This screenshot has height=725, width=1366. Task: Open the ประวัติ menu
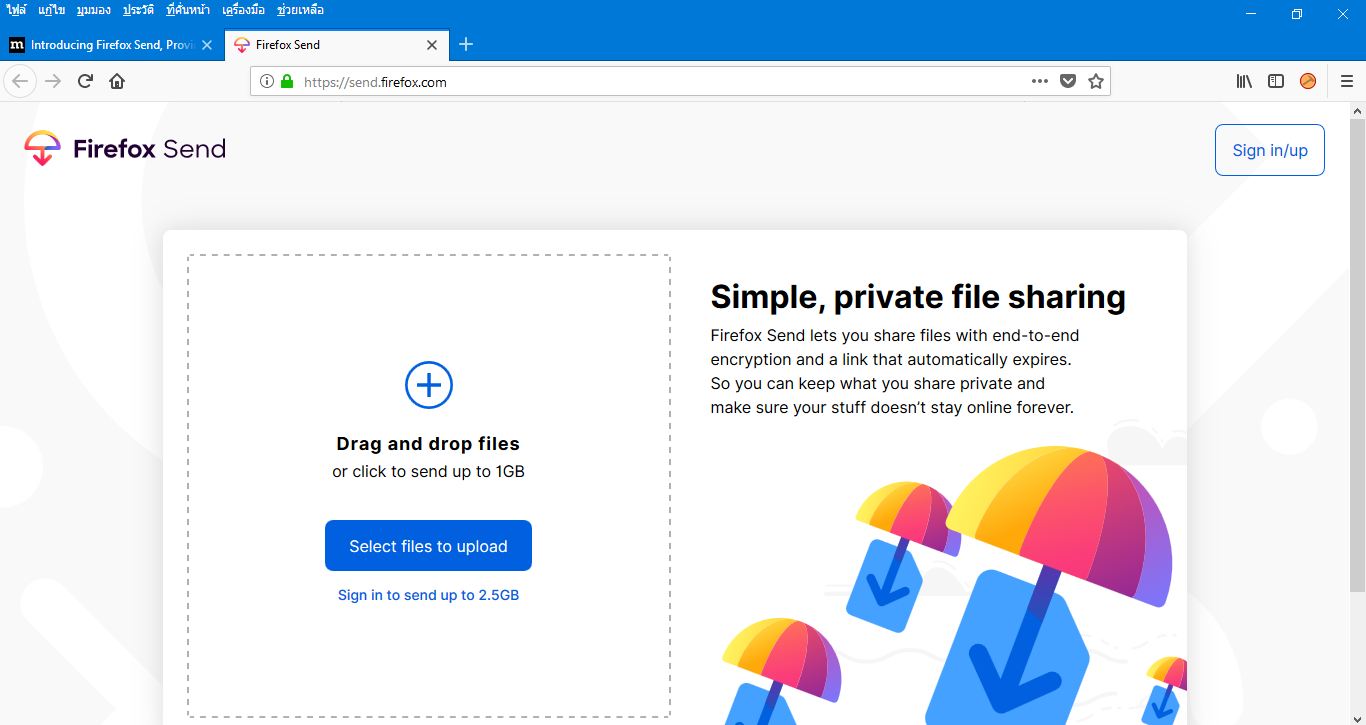[x=138, y=10]
